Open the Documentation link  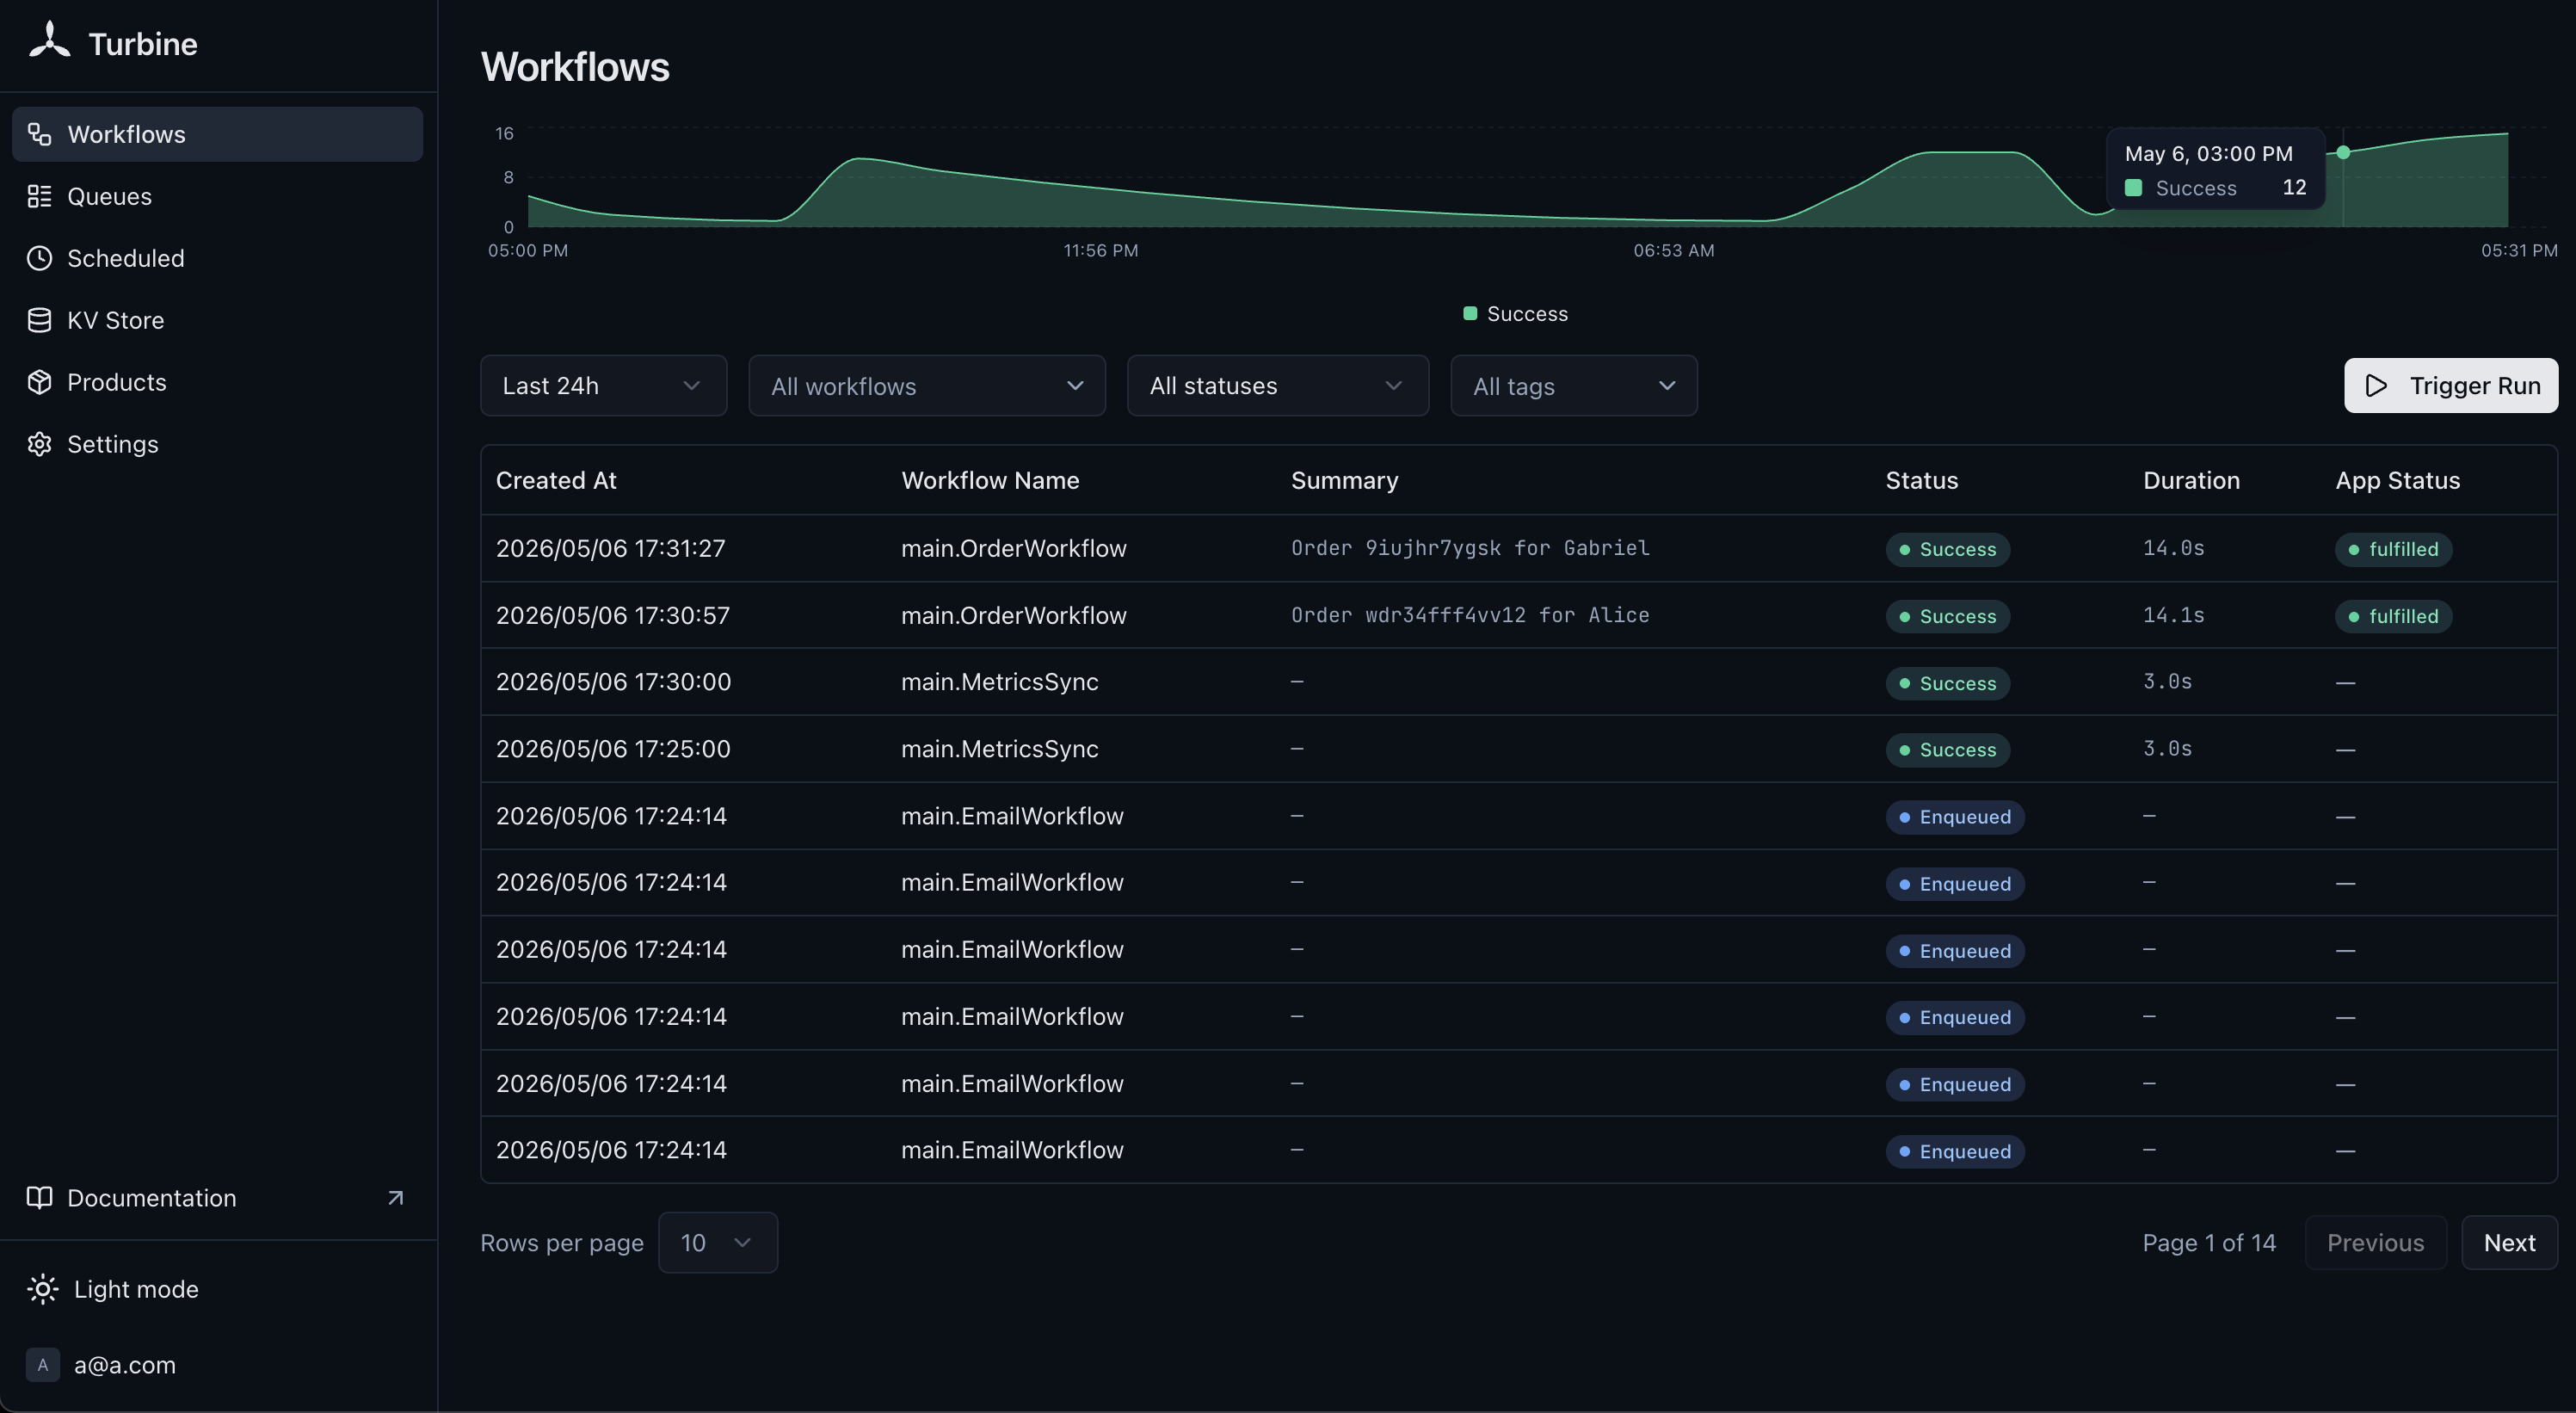[x=217, y=1198]
